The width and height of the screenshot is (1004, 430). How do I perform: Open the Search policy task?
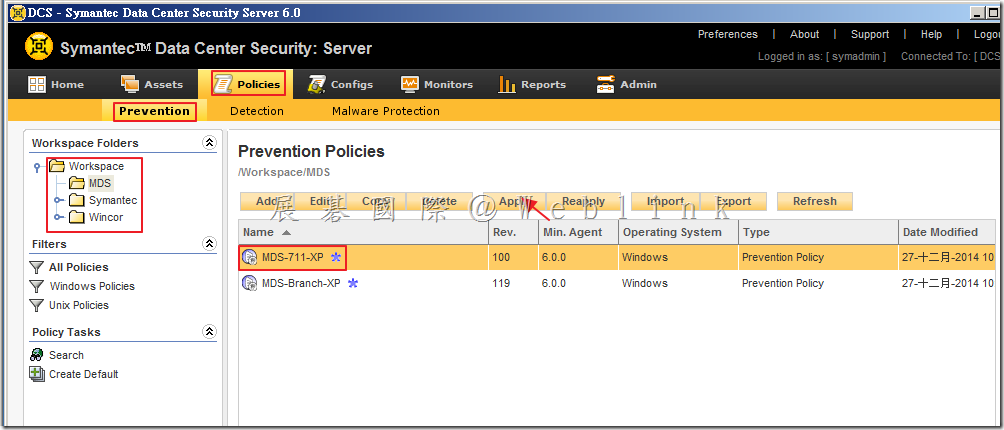[66, 355]
